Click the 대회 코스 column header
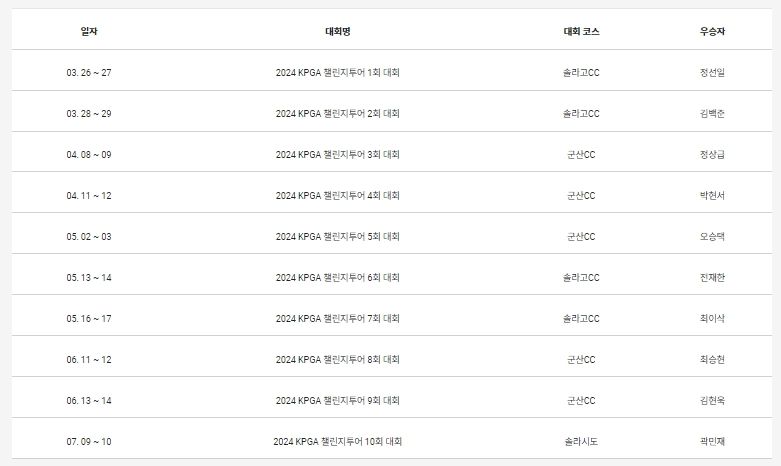The height and width of the screenshot is (466, 781). pos(581,31)
